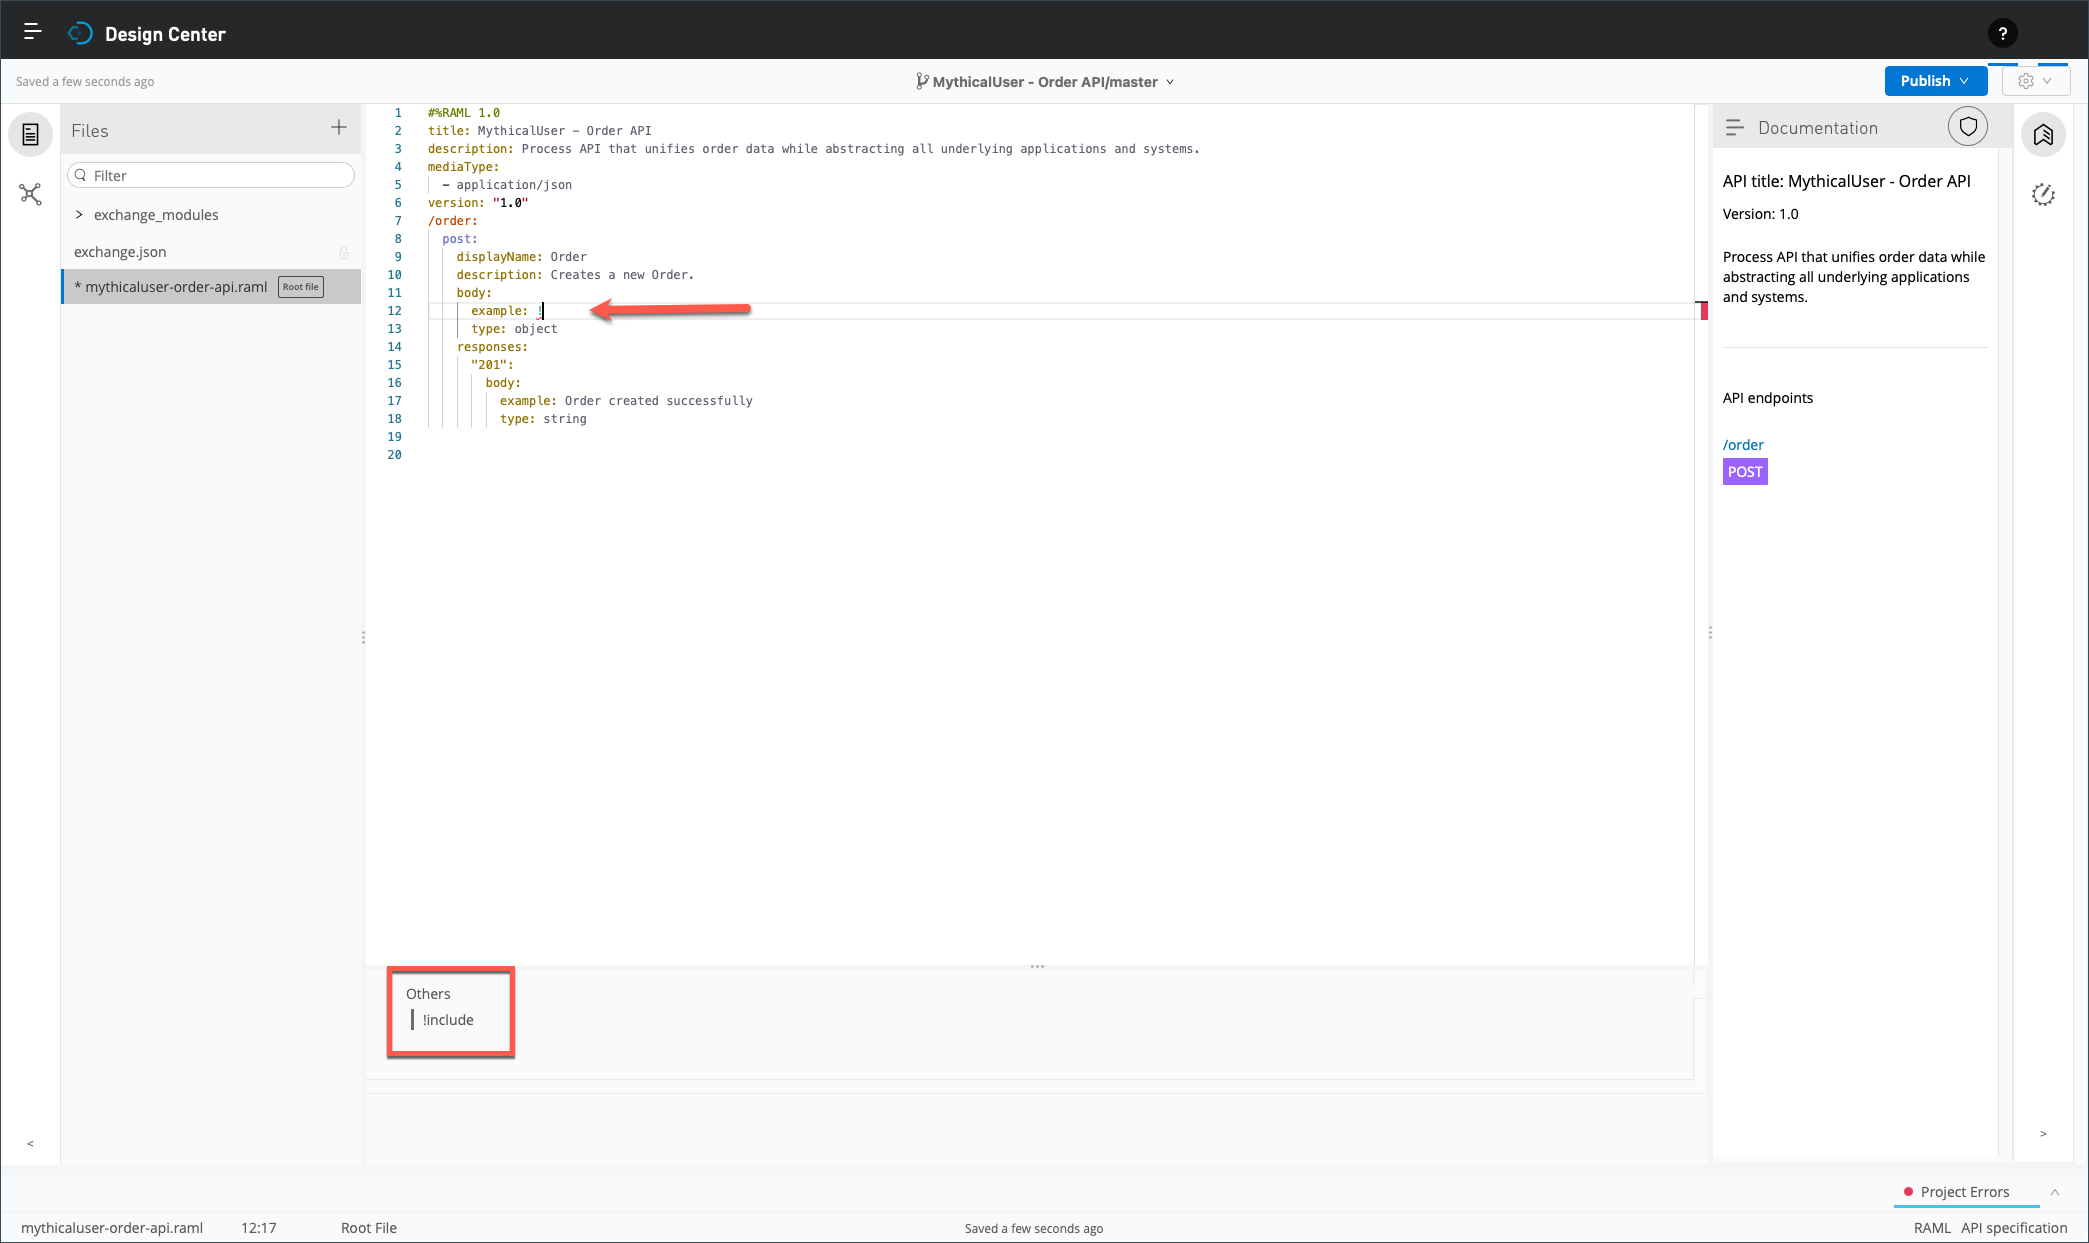Image resolution: width=2089 pixels, height=1243 pixels.
Task: Click the Design Center logo icon
Action: [80, 34]
